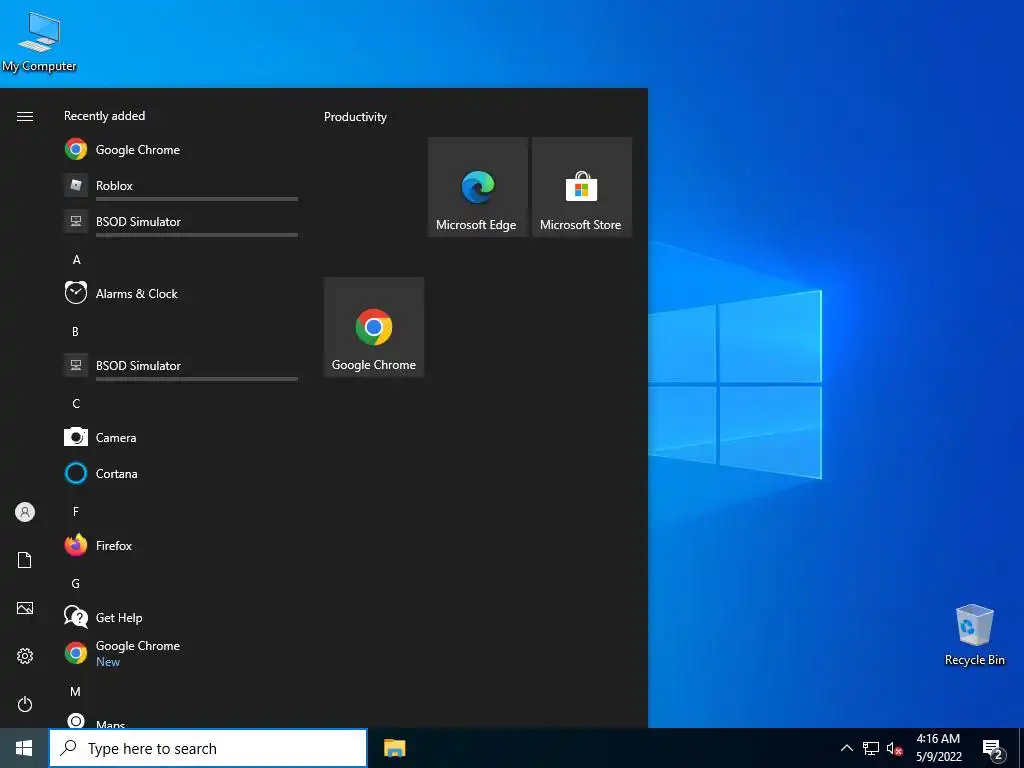1024x768 pixels.
Task: Launch Google Chrome under Recently added
Action: tap(181, 150)
